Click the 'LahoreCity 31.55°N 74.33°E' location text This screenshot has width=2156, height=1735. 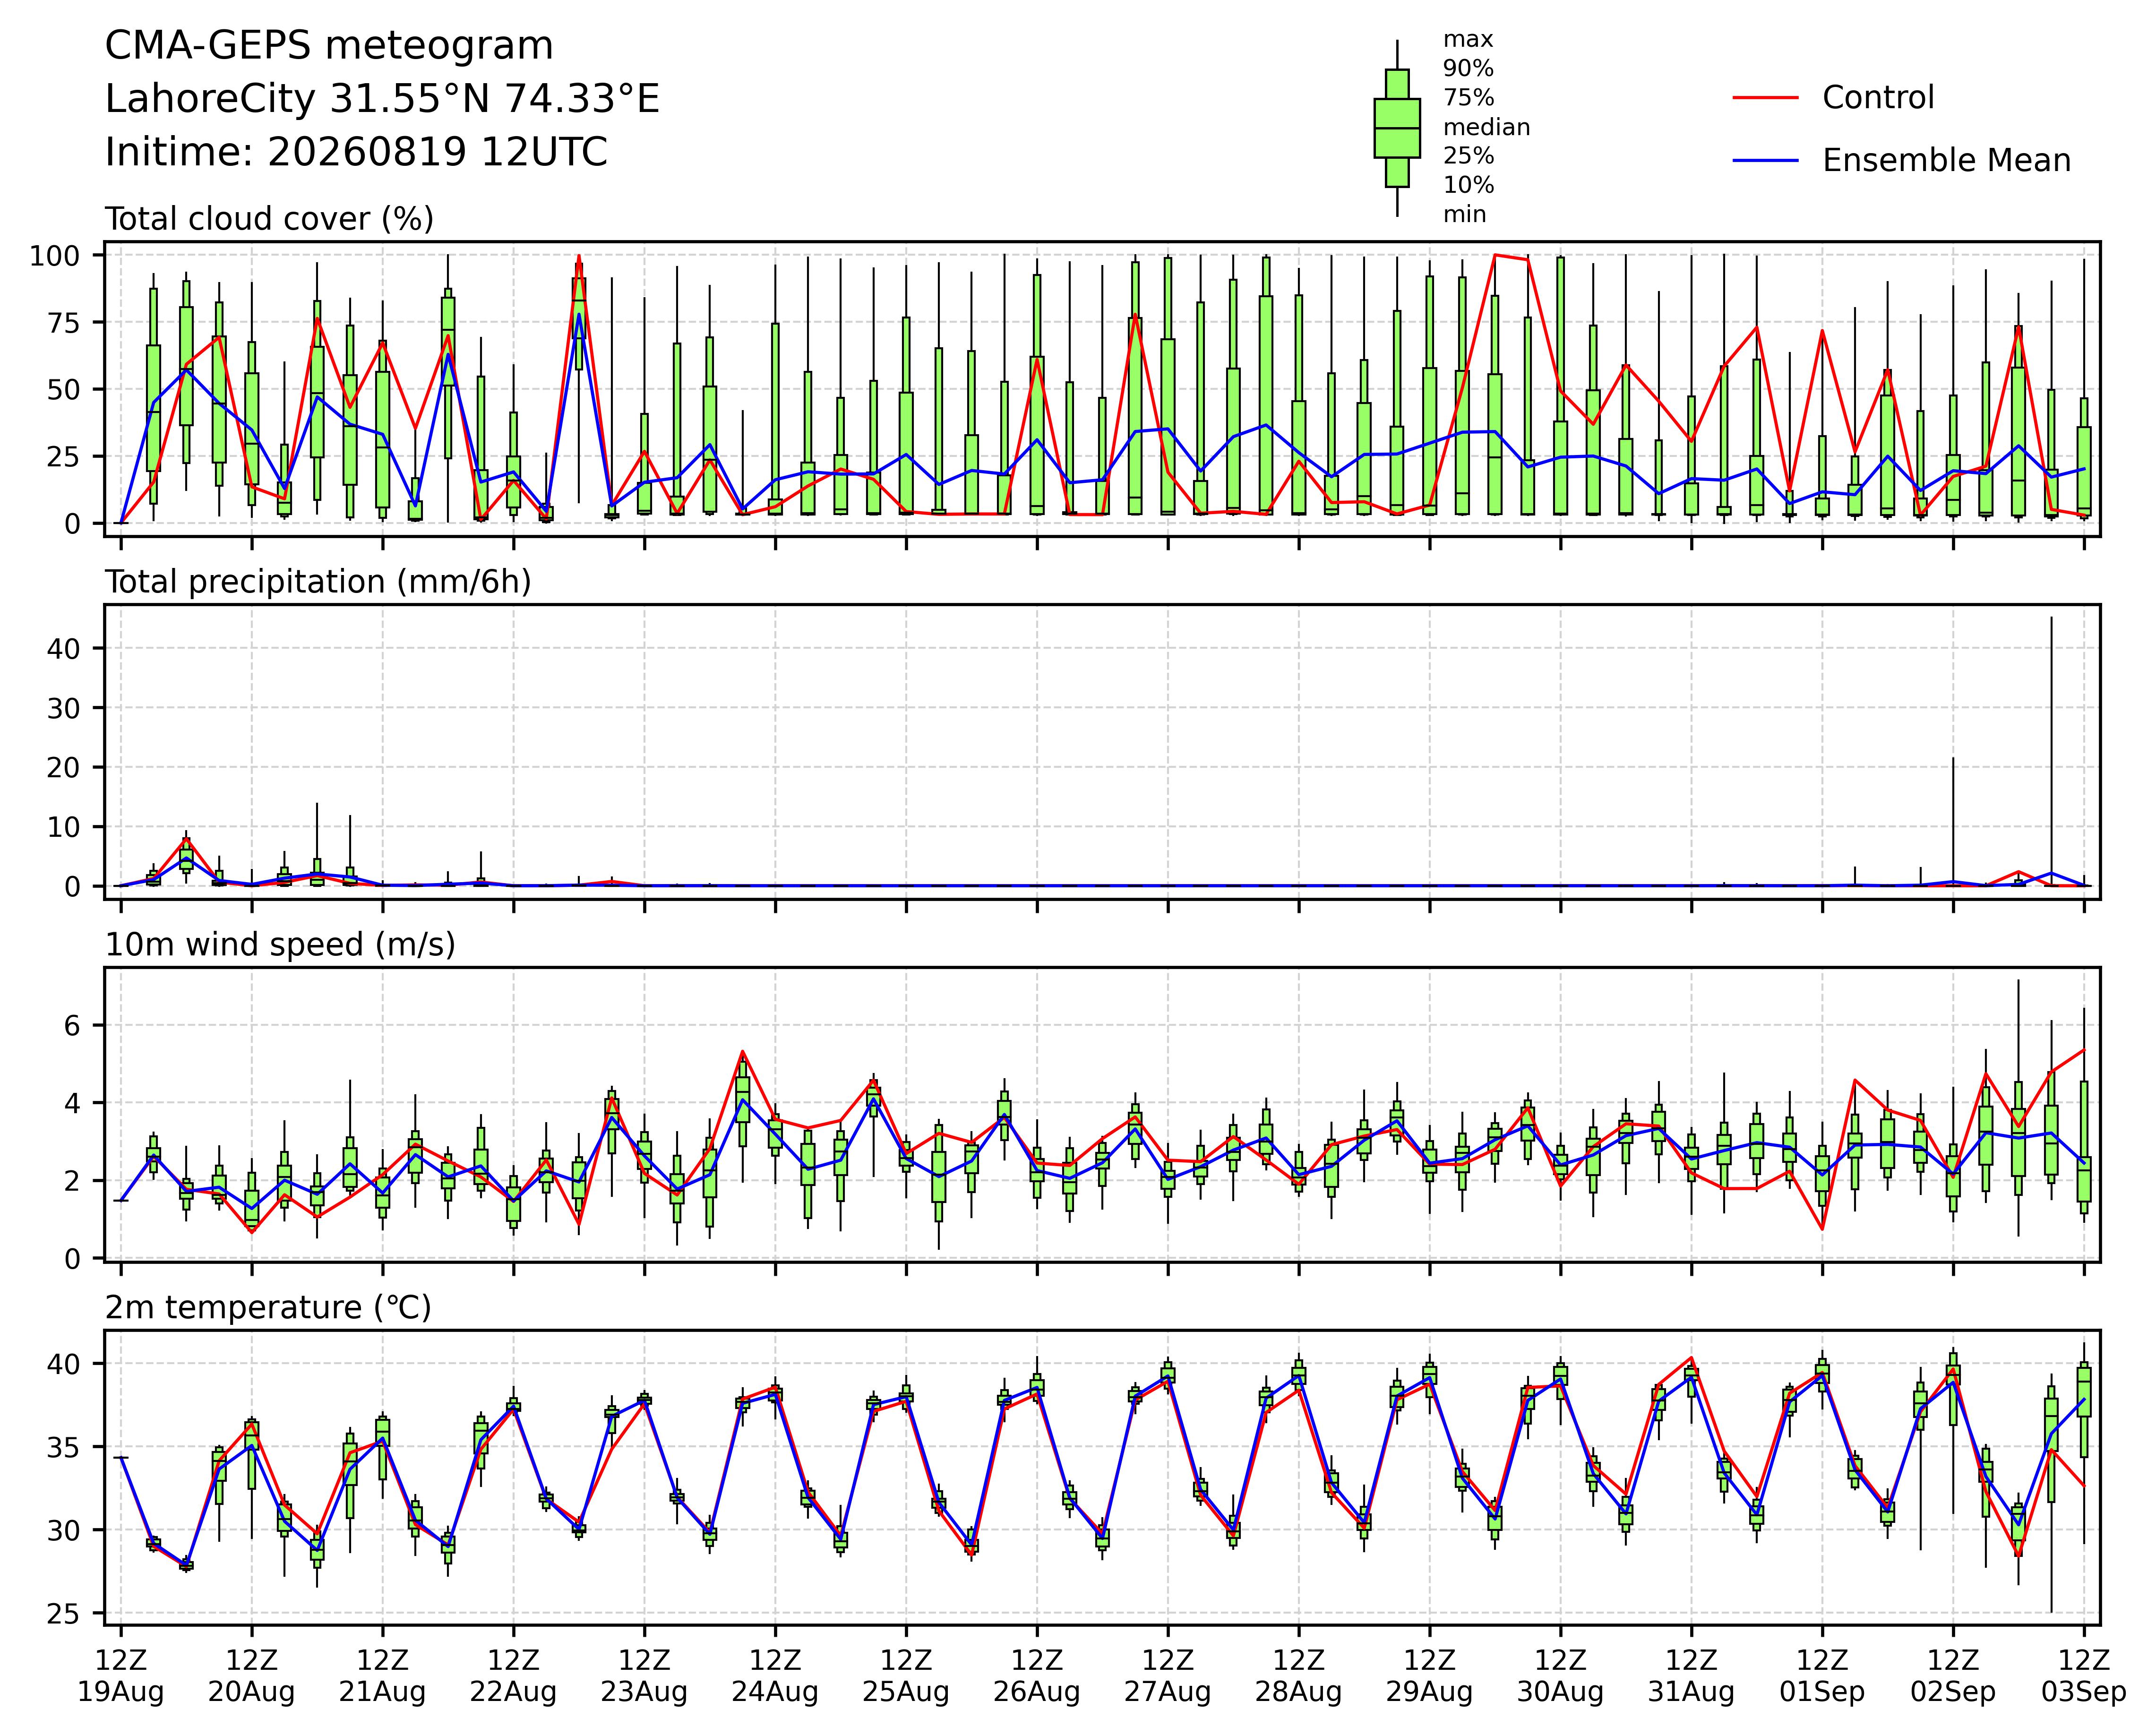pyautogui.click(x=382, y=100)
